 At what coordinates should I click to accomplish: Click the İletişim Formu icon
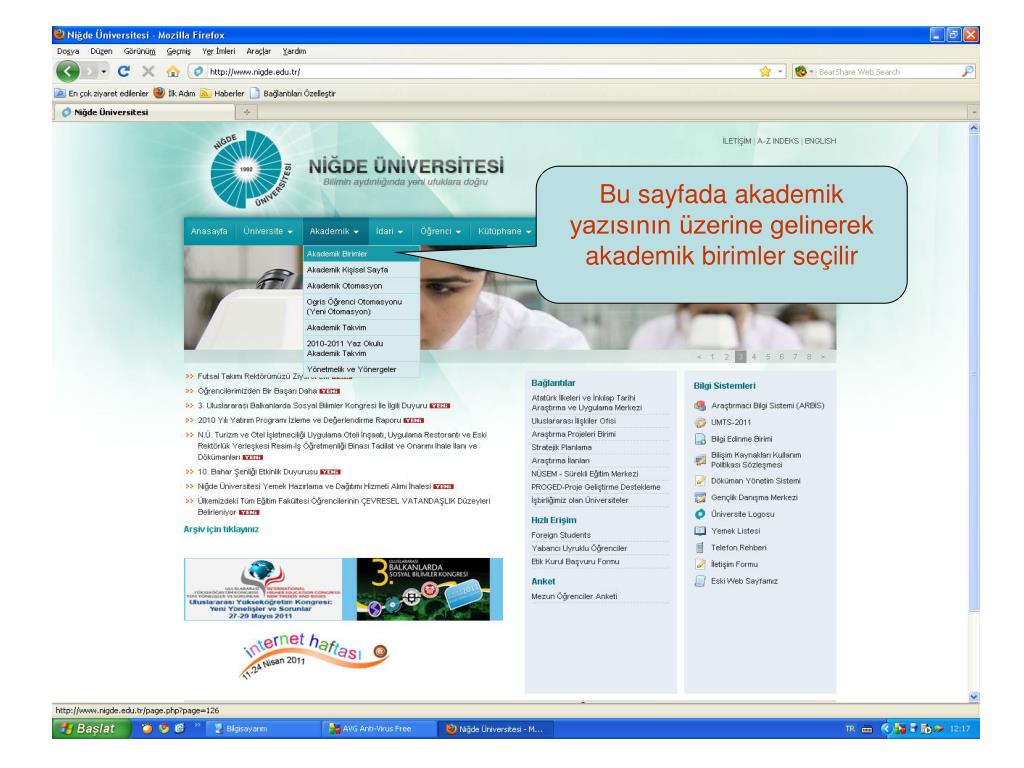click(700, 564)
